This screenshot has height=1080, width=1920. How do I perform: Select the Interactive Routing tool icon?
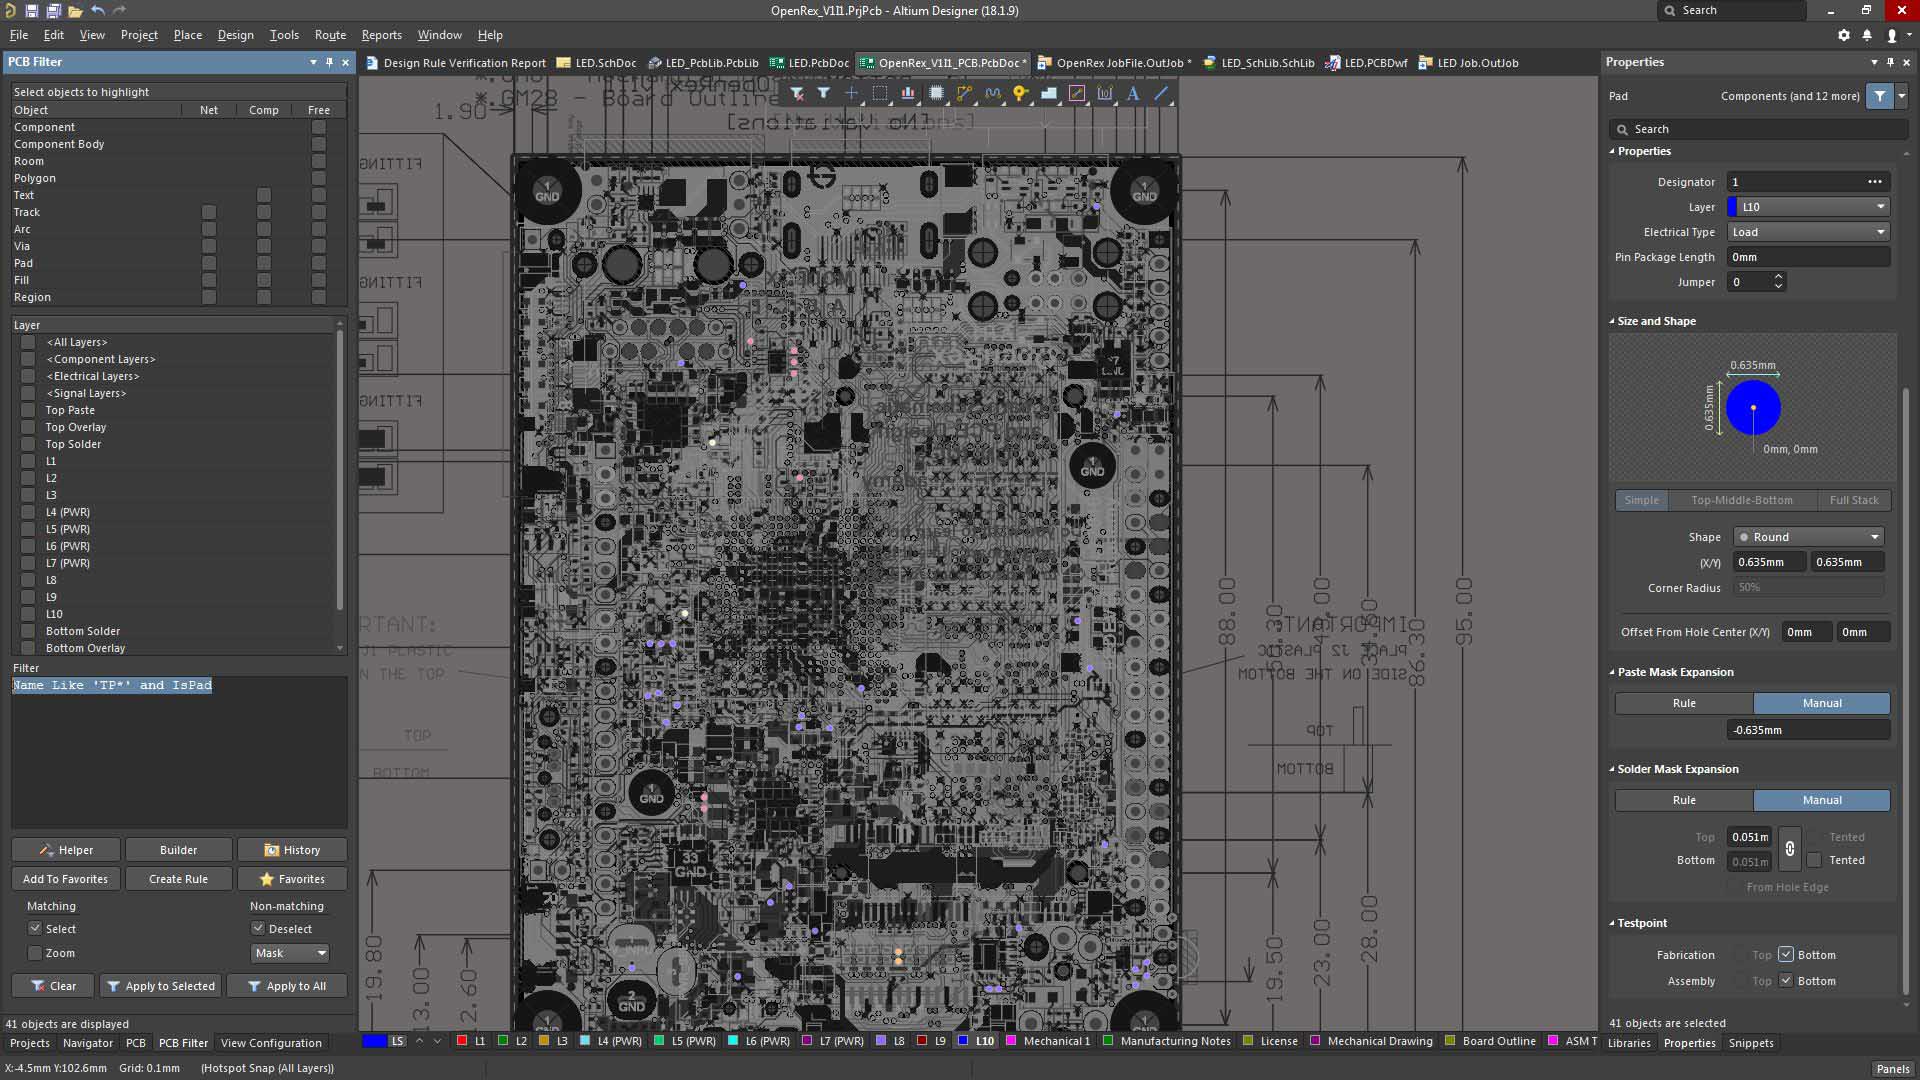(x=964, y=93)
